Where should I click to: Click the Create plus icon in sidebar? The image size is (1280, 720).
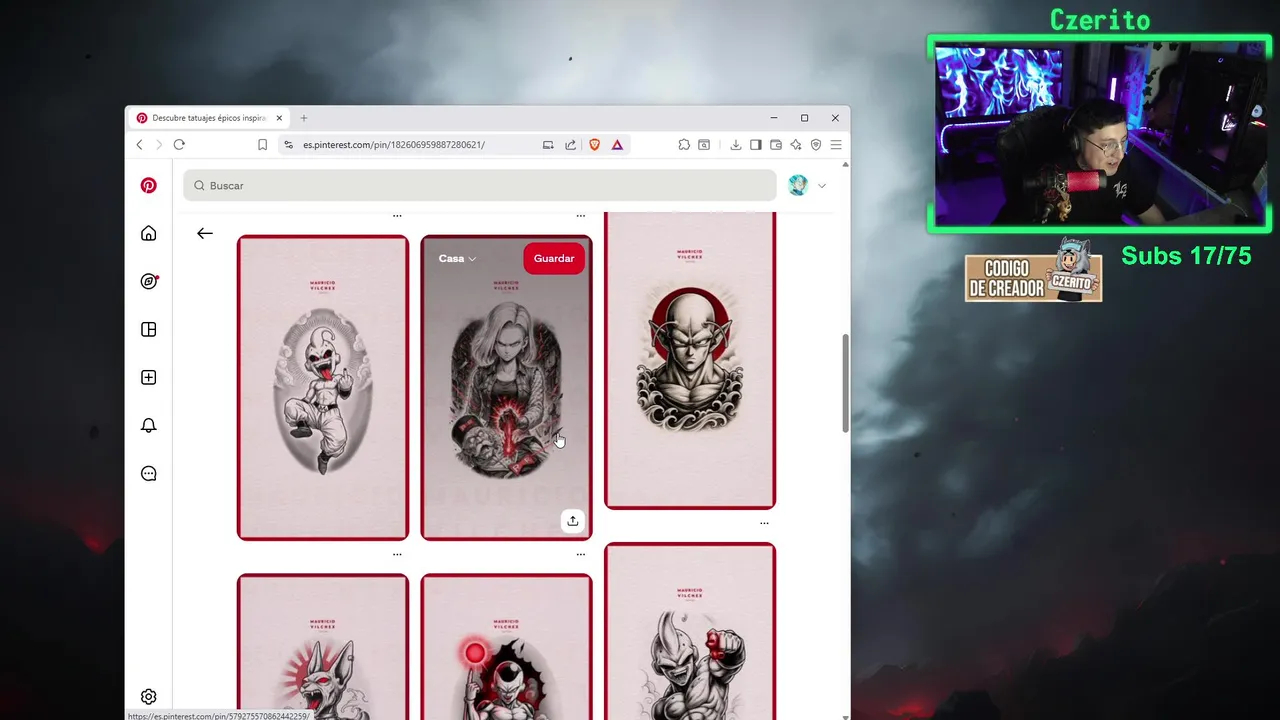148,377
